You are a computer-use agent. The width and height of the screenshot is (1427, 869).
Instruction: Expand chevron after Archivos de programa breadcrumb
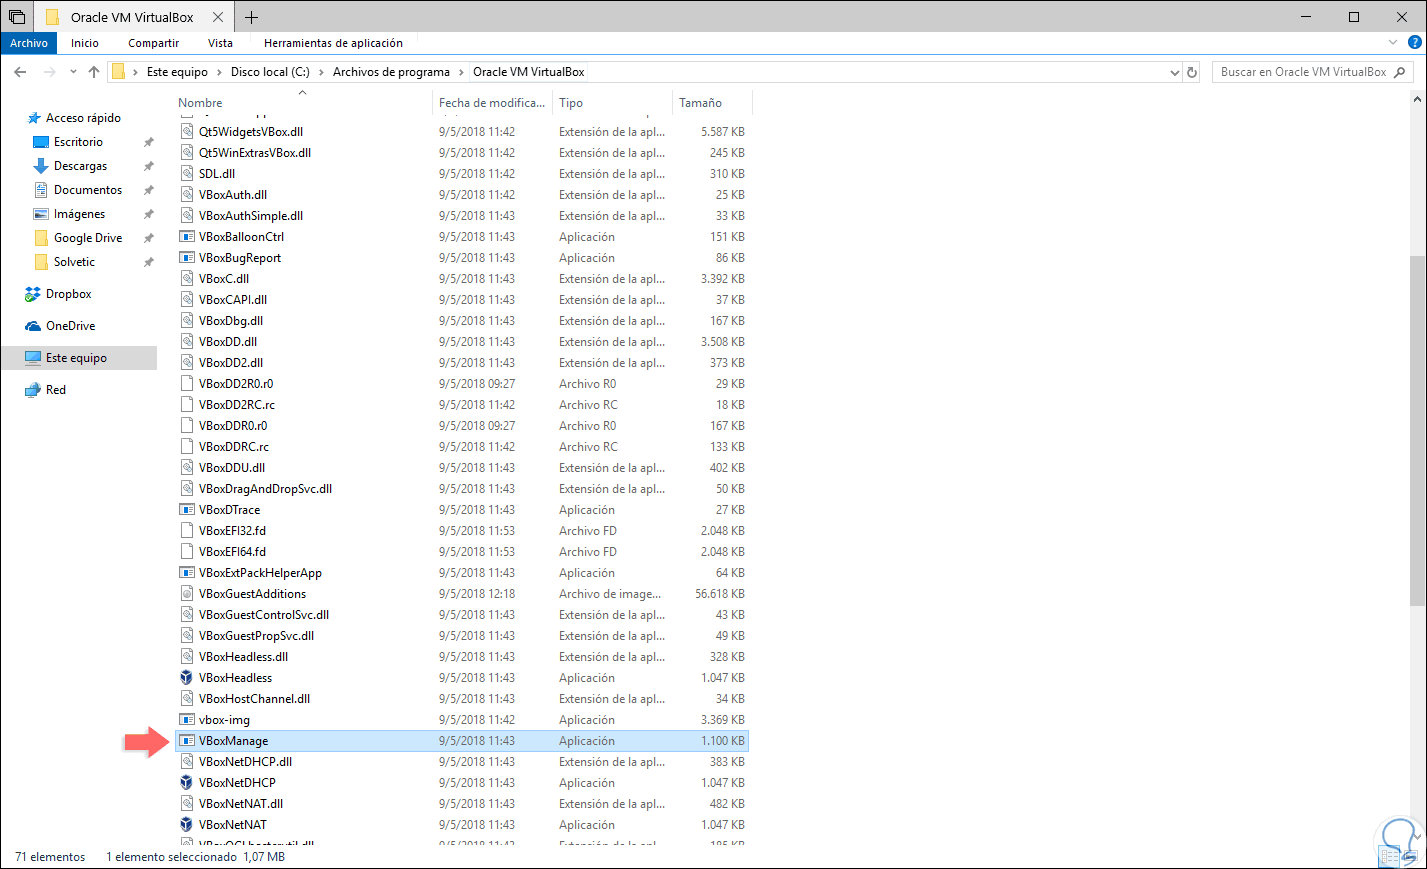[x=462, y=72]
